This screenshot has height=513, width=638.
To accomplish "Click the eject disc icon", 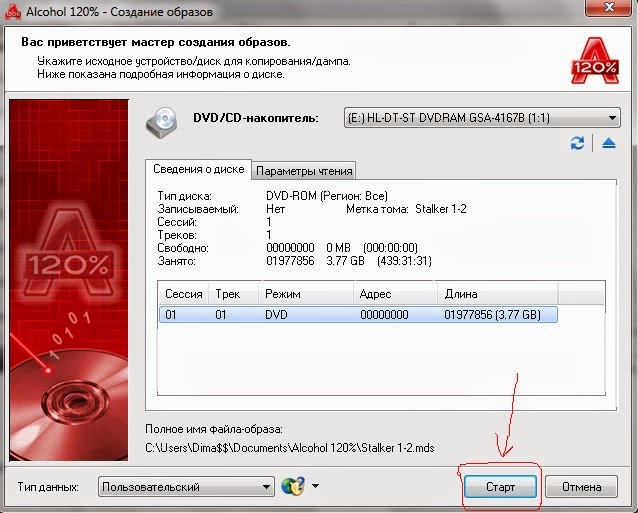I will 609,143.
